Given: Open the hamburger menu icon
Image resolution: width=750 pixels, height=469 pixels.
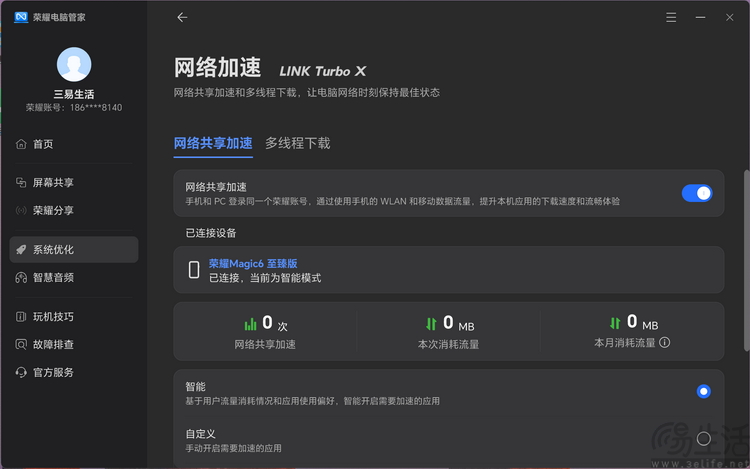Looking at the screenshot, I should pos(671,18).
